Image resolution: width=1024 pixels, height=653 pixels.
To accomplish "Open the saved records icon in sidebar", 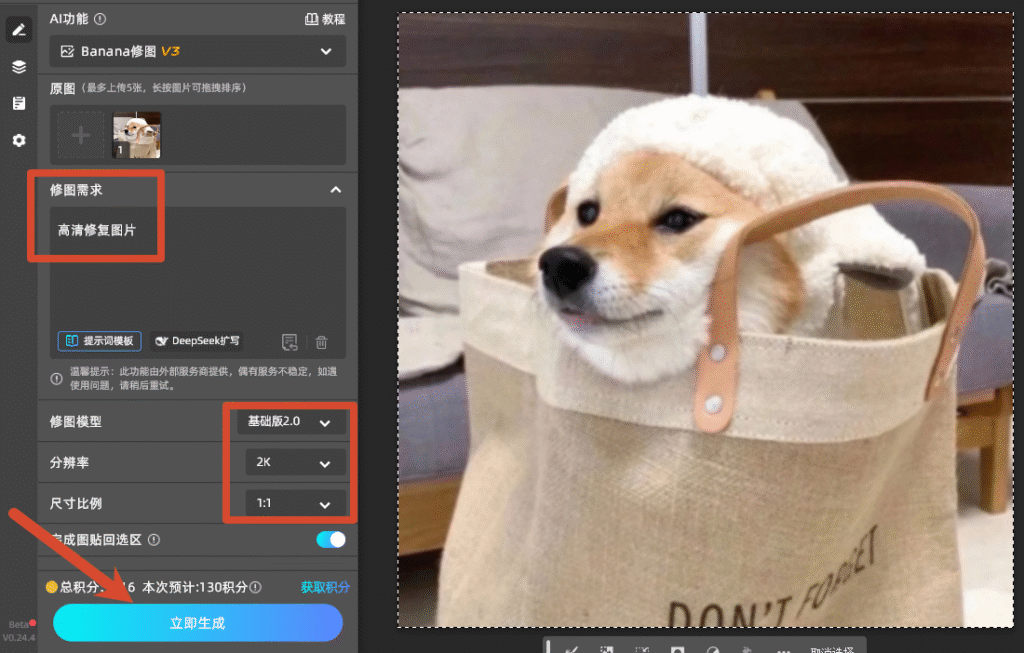I will pos(19,103).
